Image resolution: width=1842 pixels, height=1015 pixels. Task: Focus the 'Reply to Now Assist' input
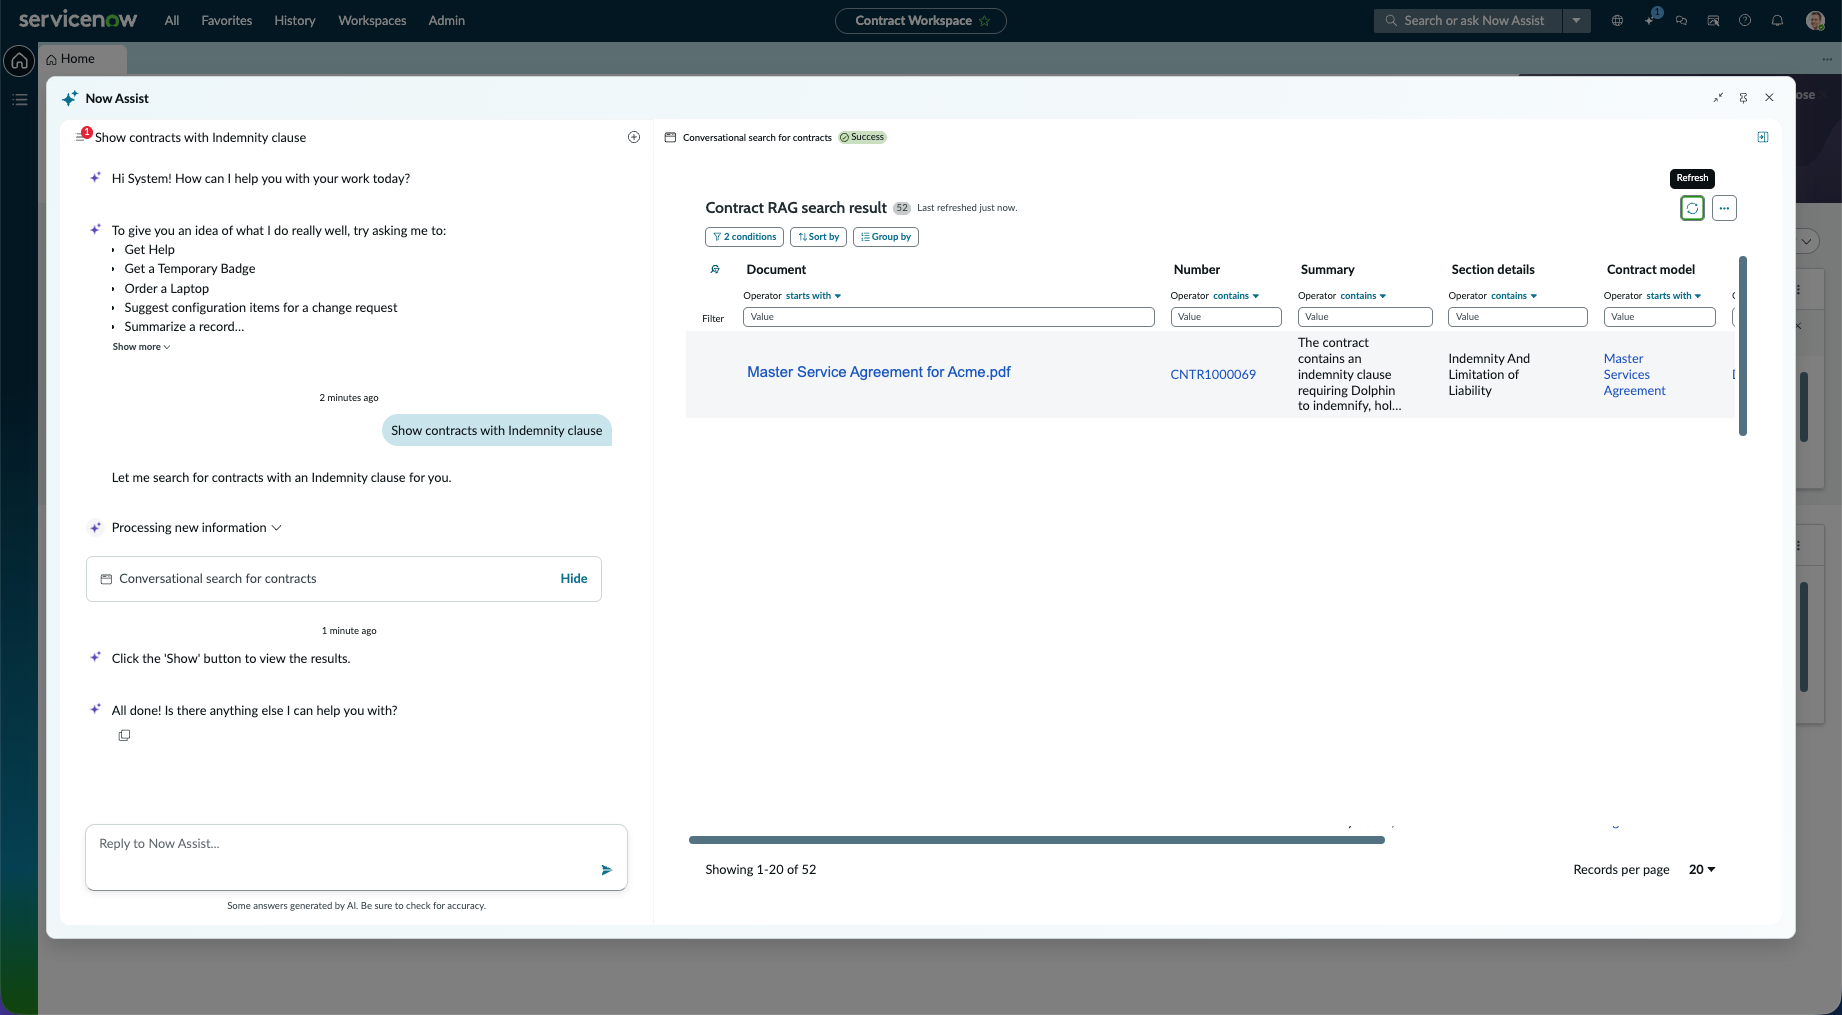(x=356, y=857)
